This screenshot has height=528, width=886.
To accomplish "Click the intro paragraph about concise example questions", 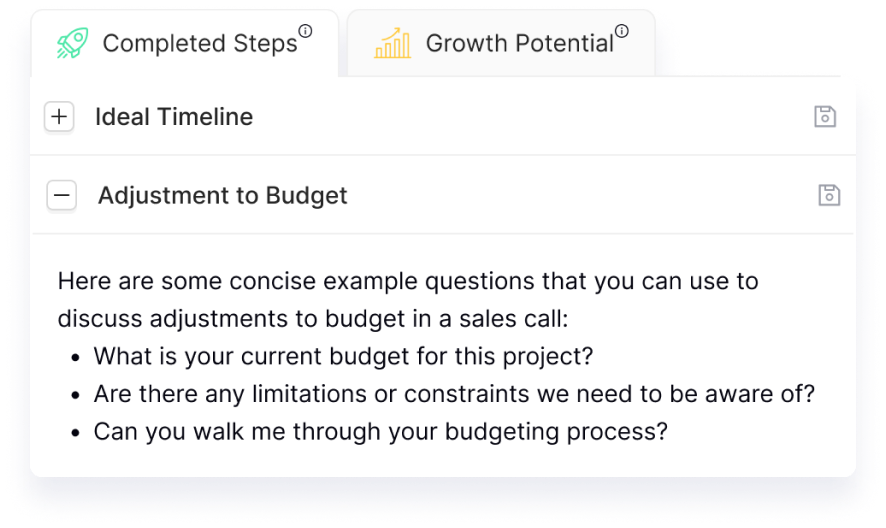I will (x=408, y=300).
